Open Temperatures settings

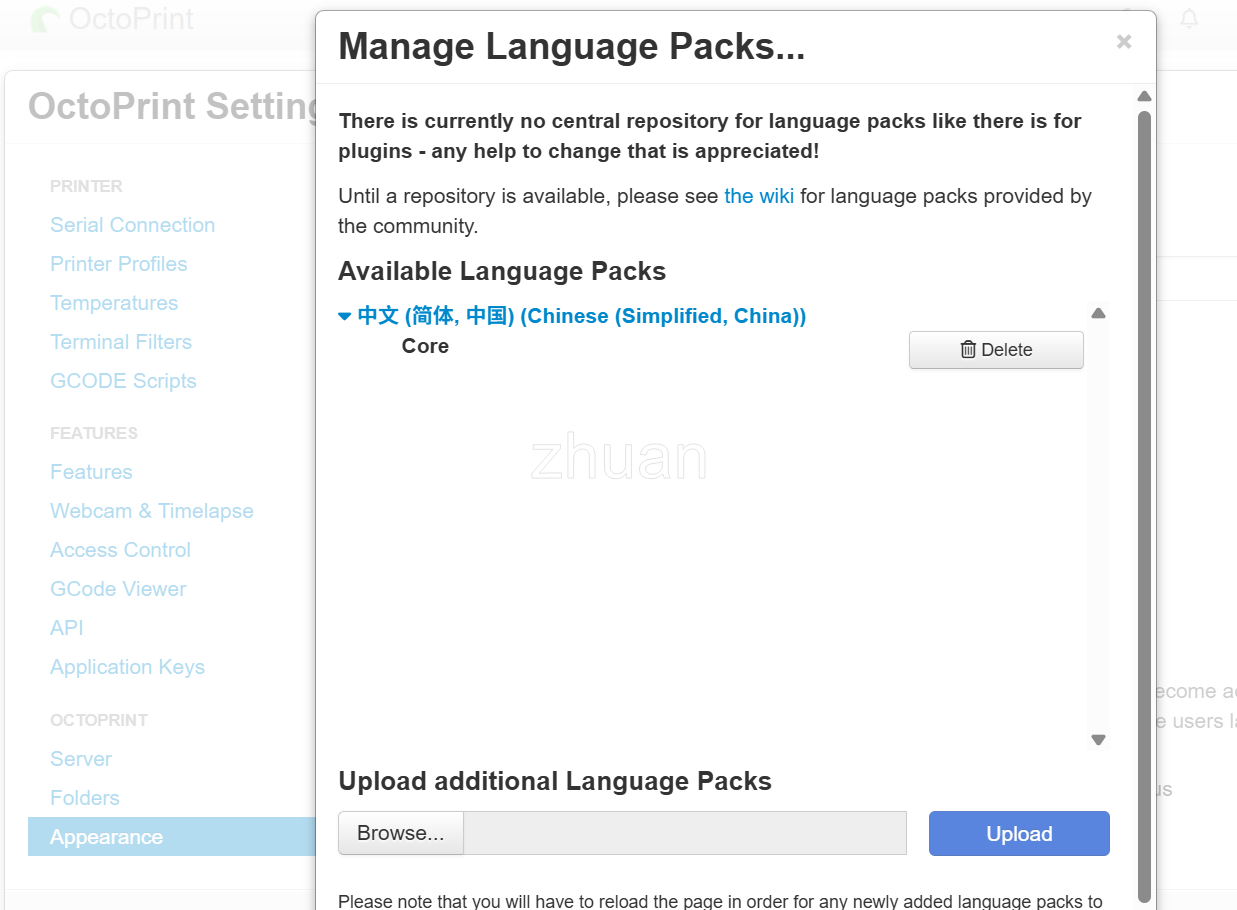pyautogui.click(x=114, y=303)
